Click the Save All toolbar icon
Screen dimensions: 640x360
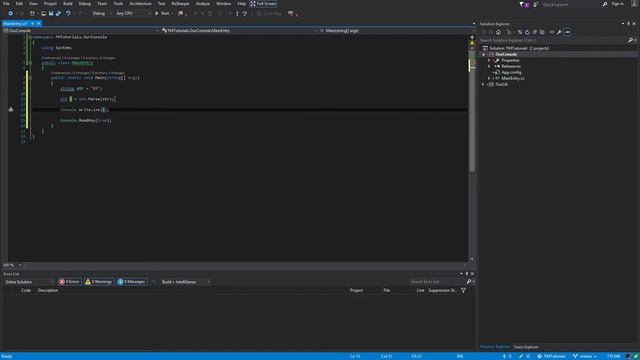58,13
